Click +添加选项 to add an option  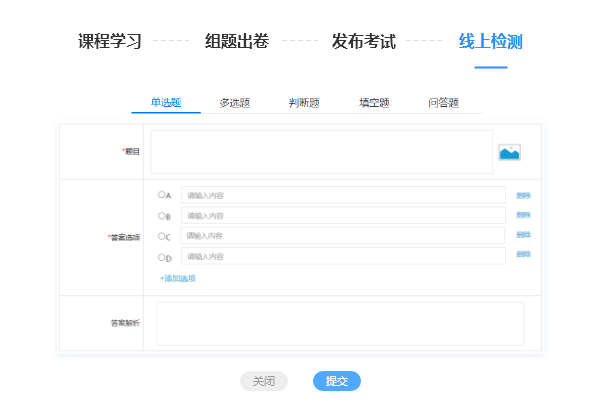click(x=178, y=278)
